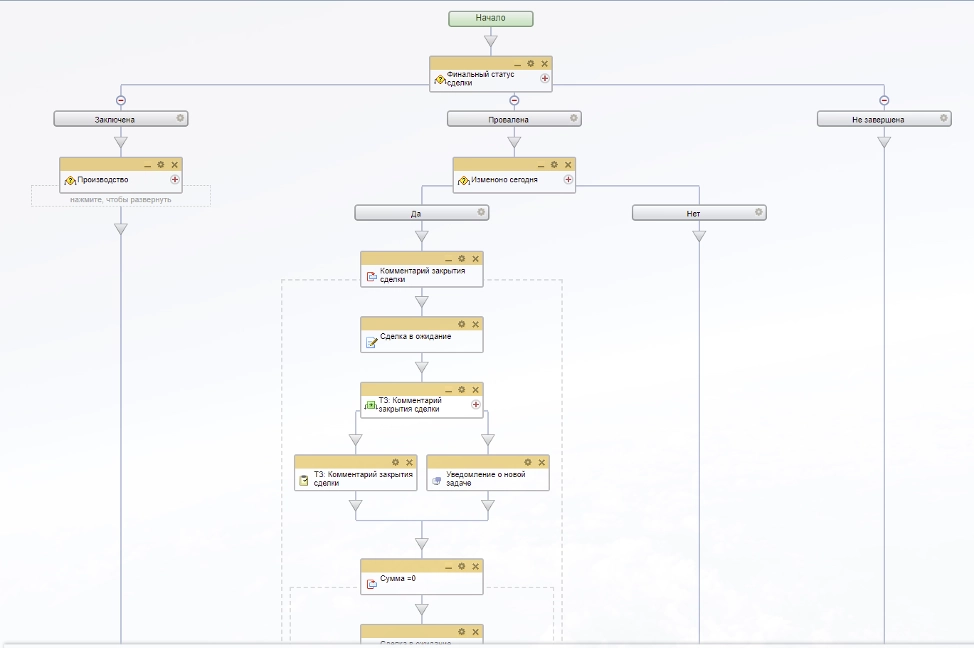Click gear icon on Заключена branch
Image resolution: width=974 pixels, height=650 pixels.
click(x=180, y=118)
